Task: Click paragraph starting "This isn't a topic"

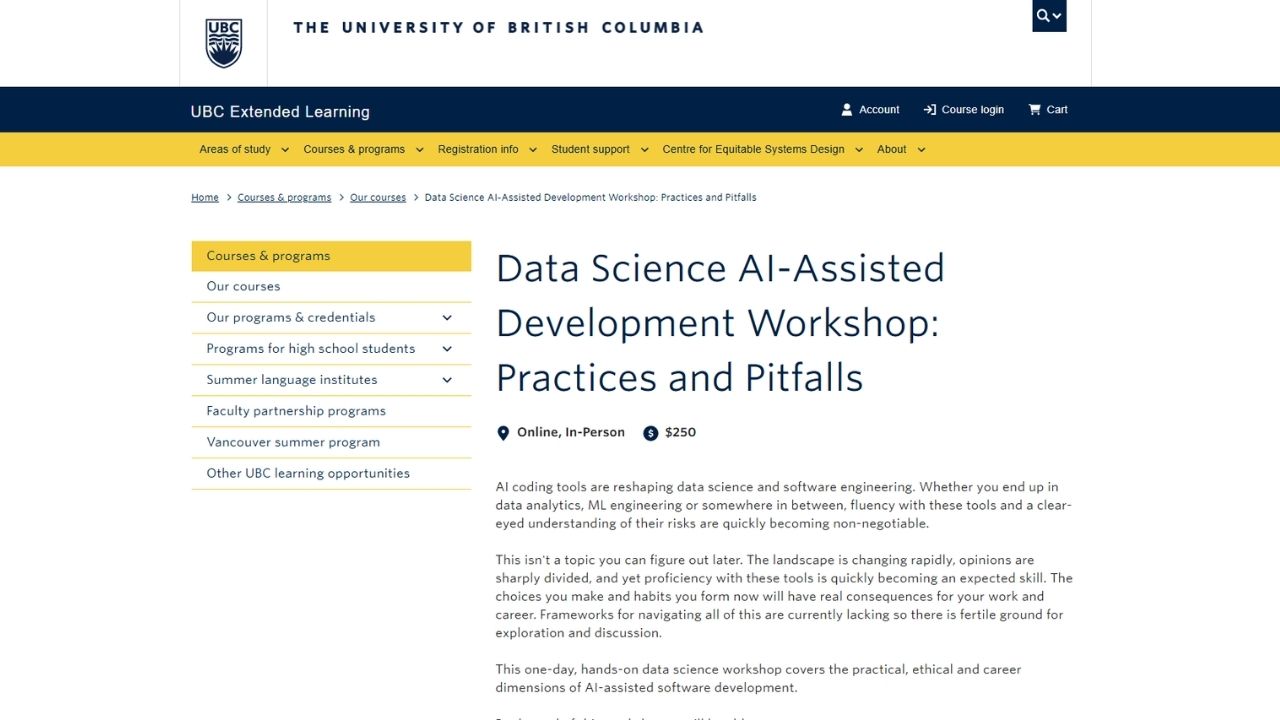Action: click(x=784, y=597)
